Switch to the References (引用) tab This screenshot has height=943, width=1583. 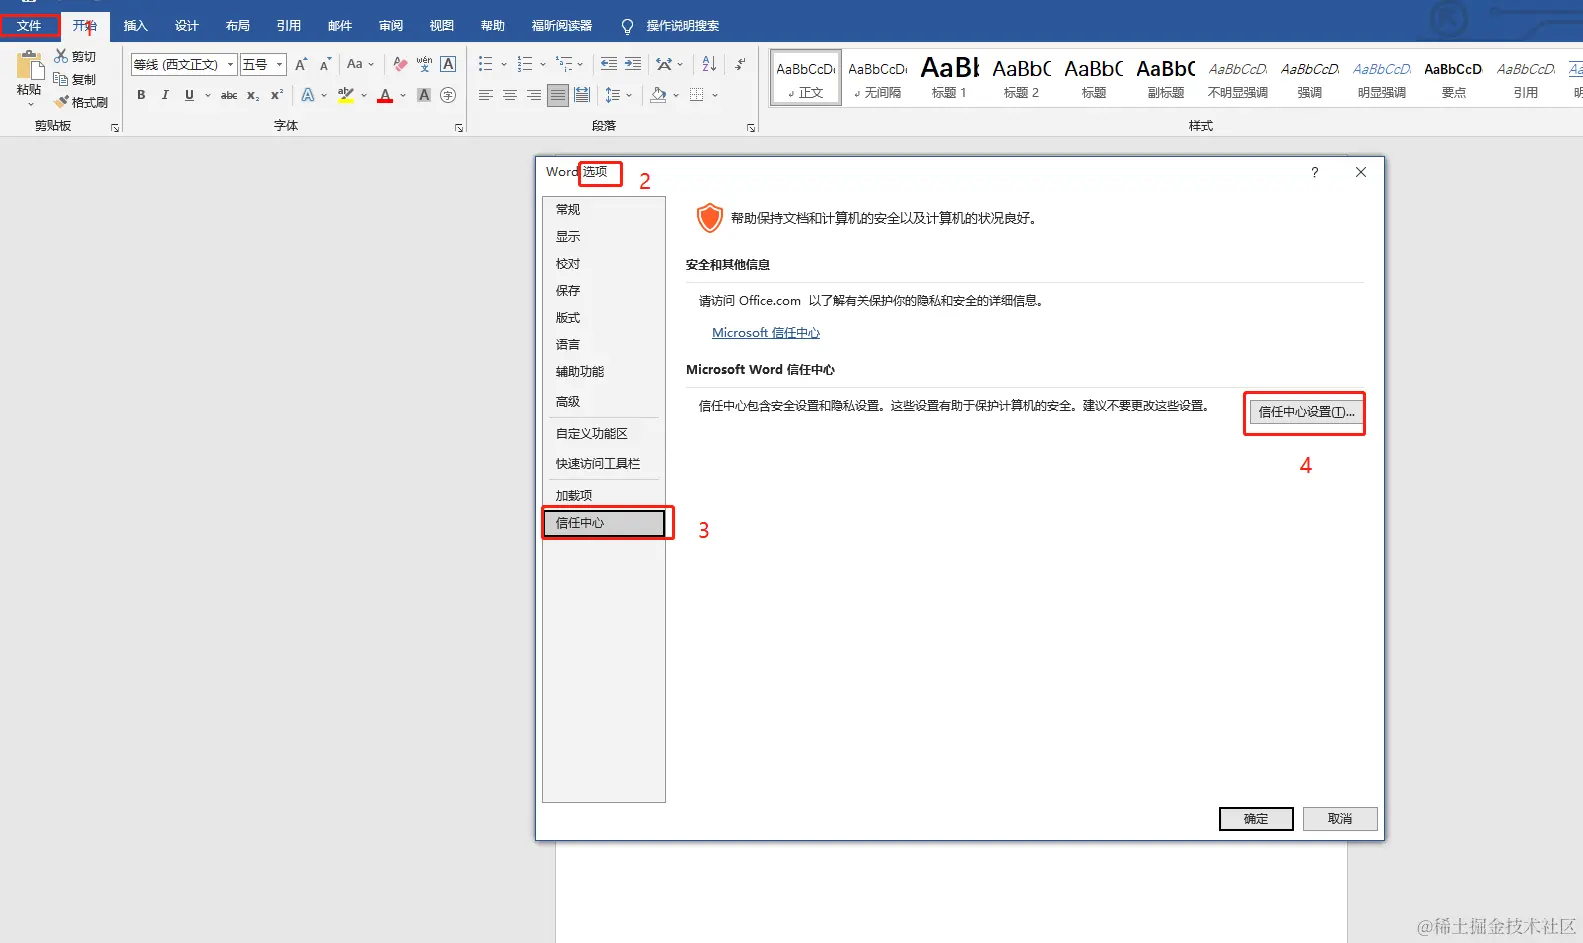pyautogui.click(x=288, y=26)
